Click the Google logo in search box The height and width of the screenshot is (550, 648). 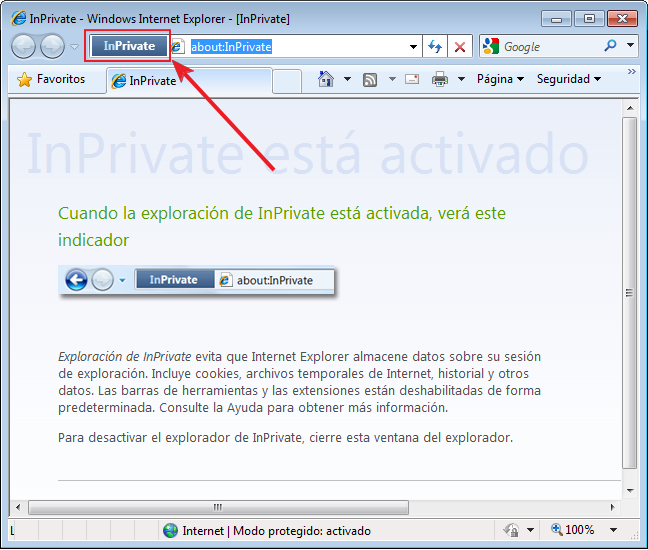tap(491, 46)
